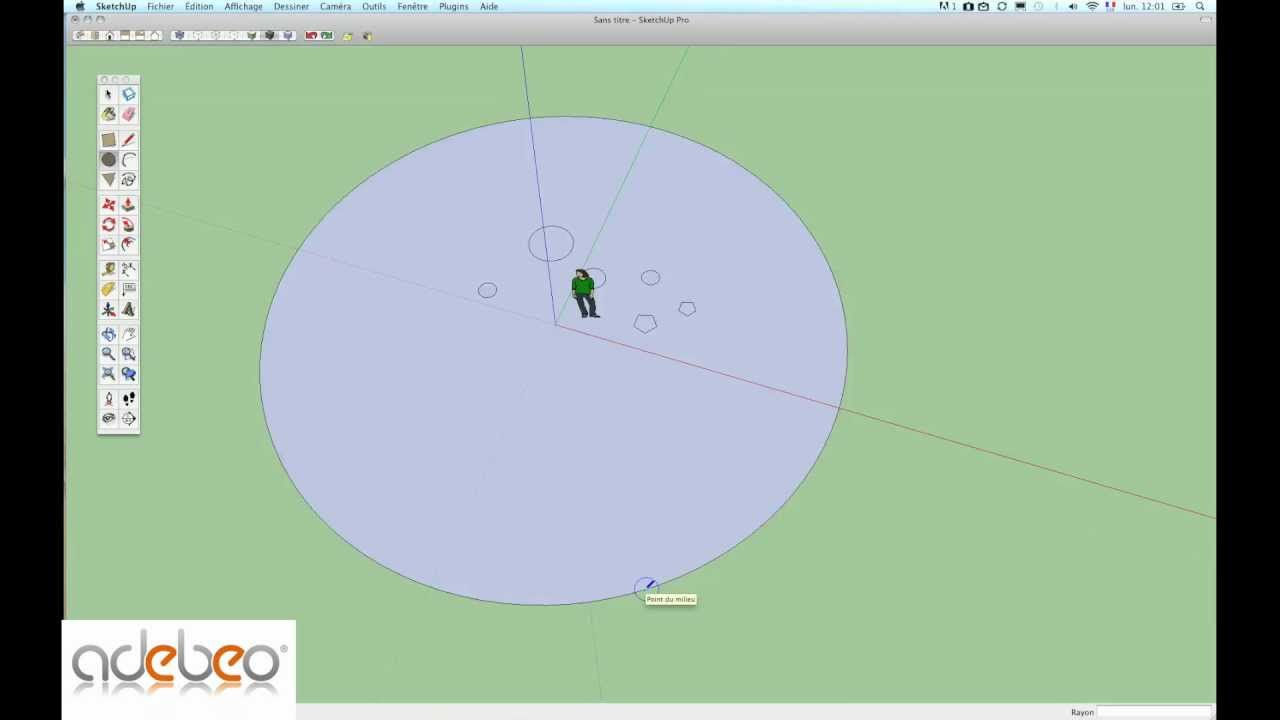Select the 3D Text tool
The width and height of the screenshot is (1280, 720).
pyautogui.click(x=128, y=310)
